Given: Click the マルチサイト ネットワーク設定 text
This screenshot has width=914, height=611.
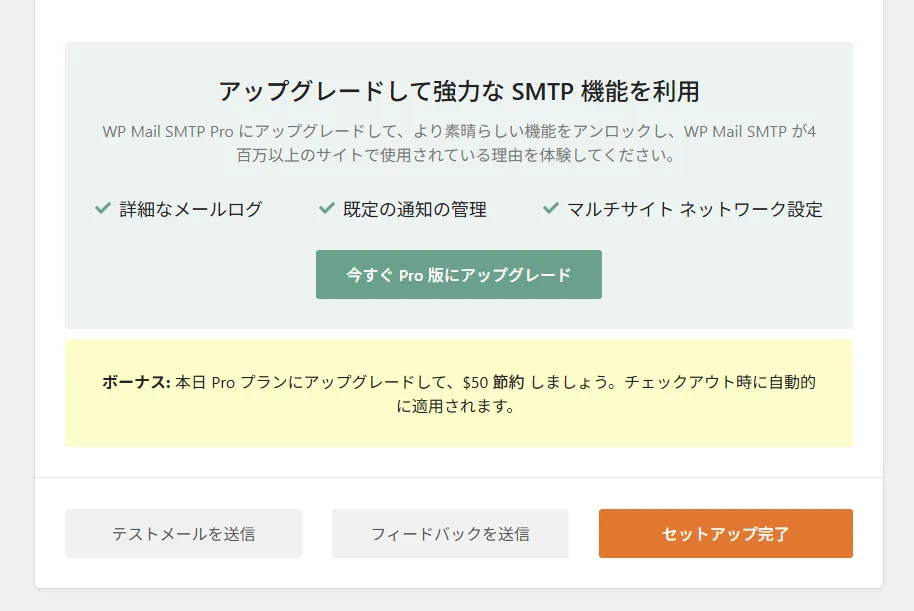Looking at the screenshot, I should pos(695,209).
